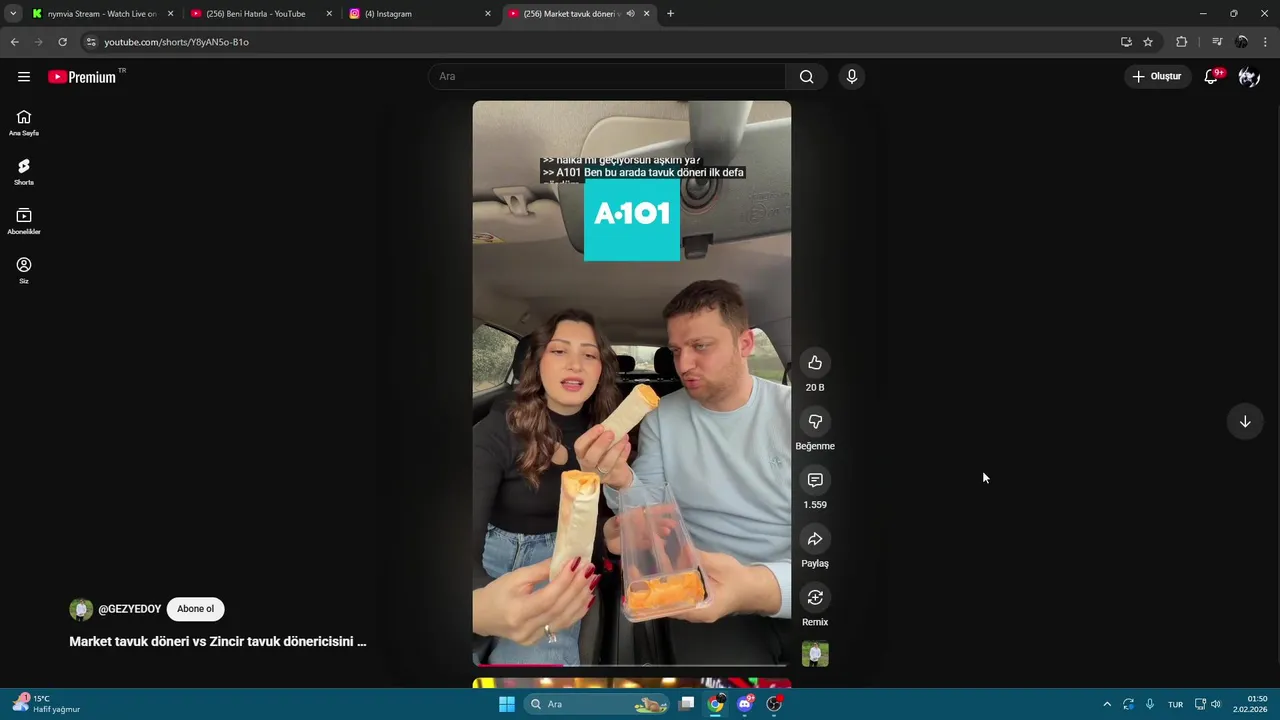Image resolution: width=1280 pixels, height=720 pixels.
Task: Open Abonelikler in the sidebar
Action: [x=24, y=221]
